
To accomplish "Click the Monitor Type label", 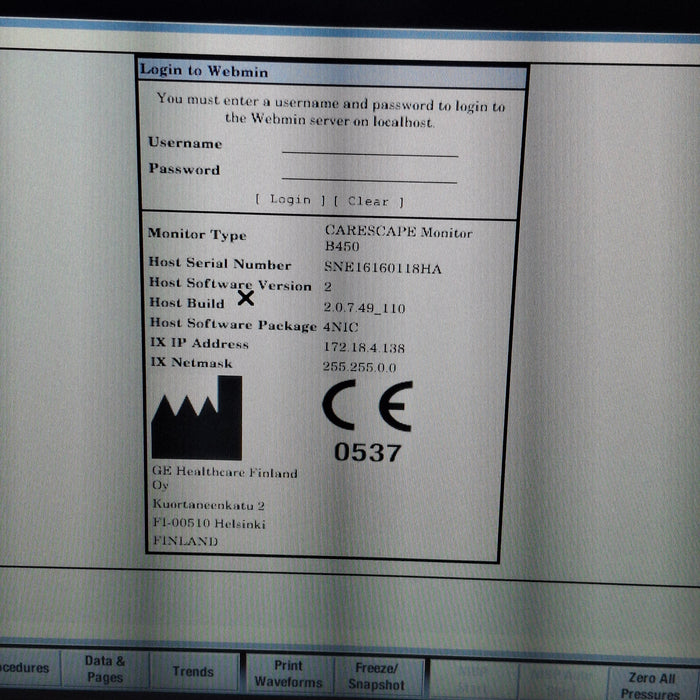I will click(x=197, y=234).
